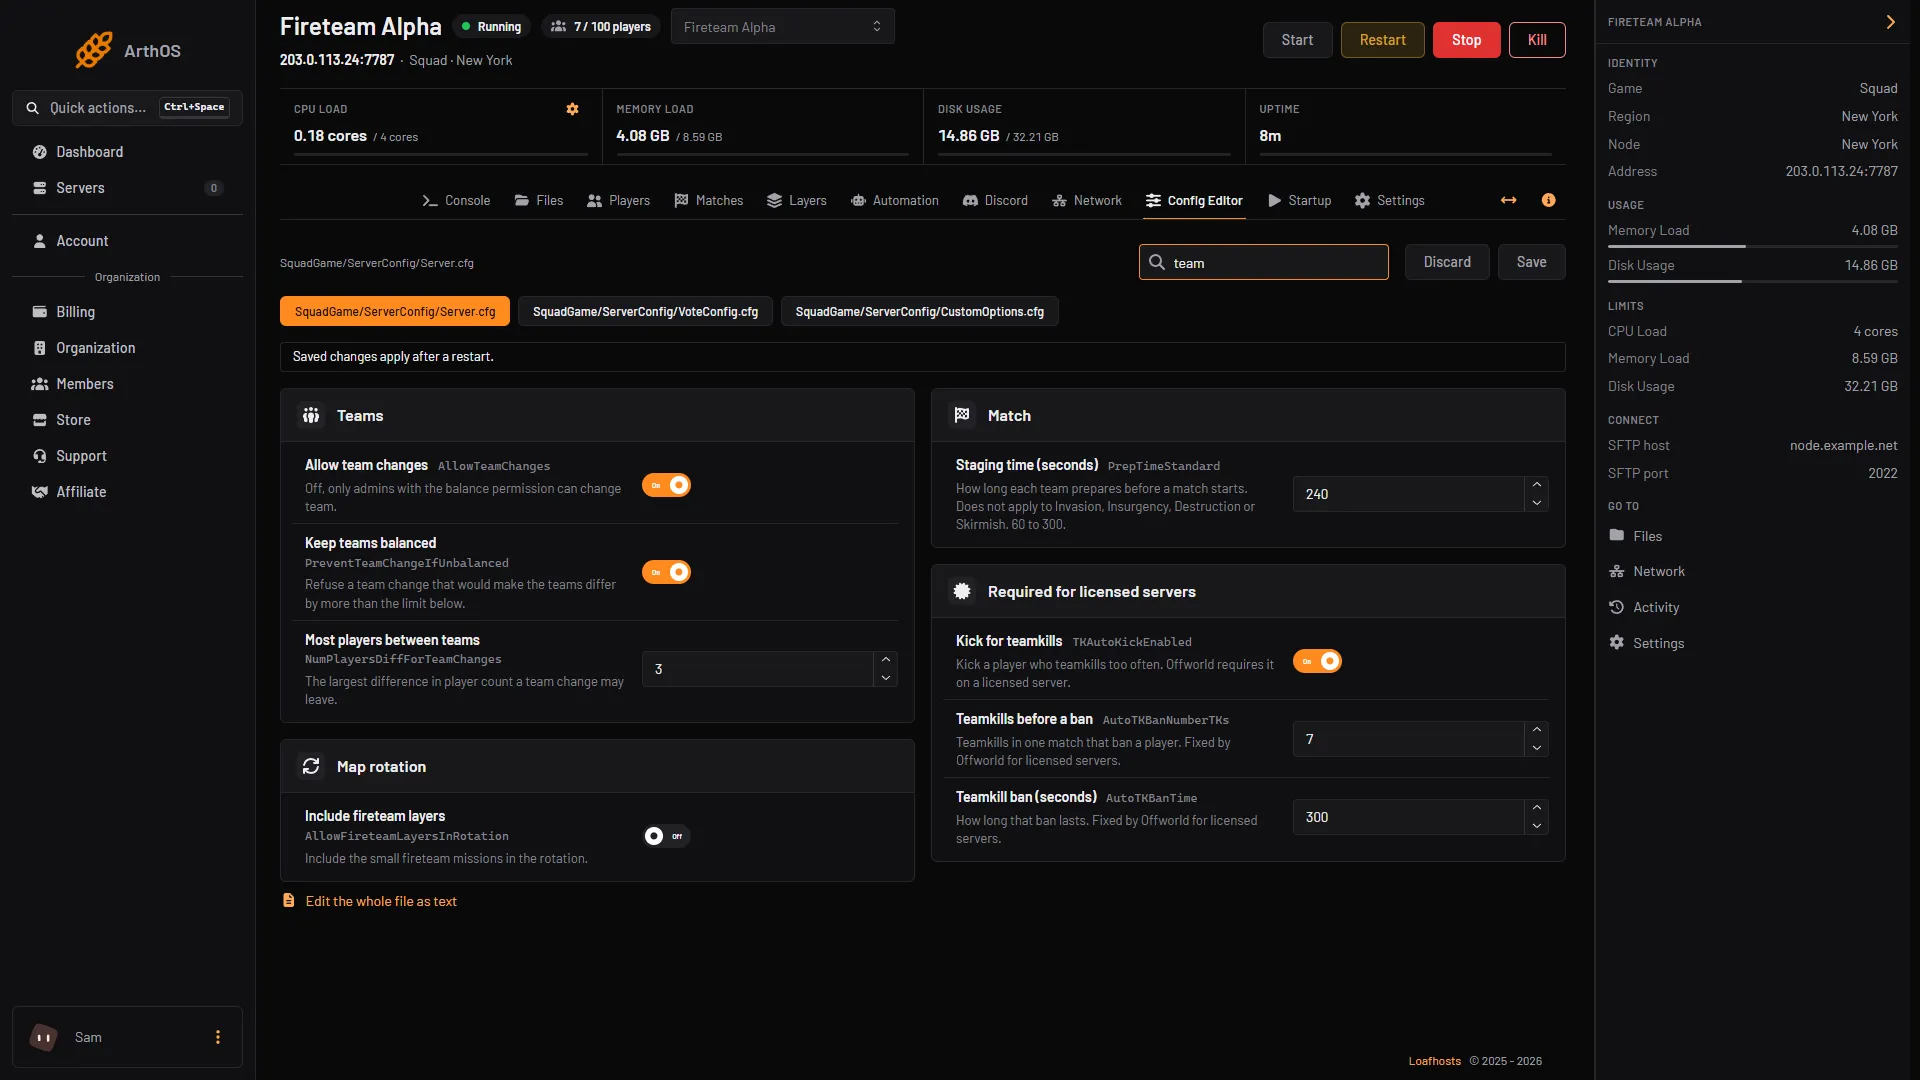
Task: Select the VoteConfig.cfg file tab
Action: [645, 312]
